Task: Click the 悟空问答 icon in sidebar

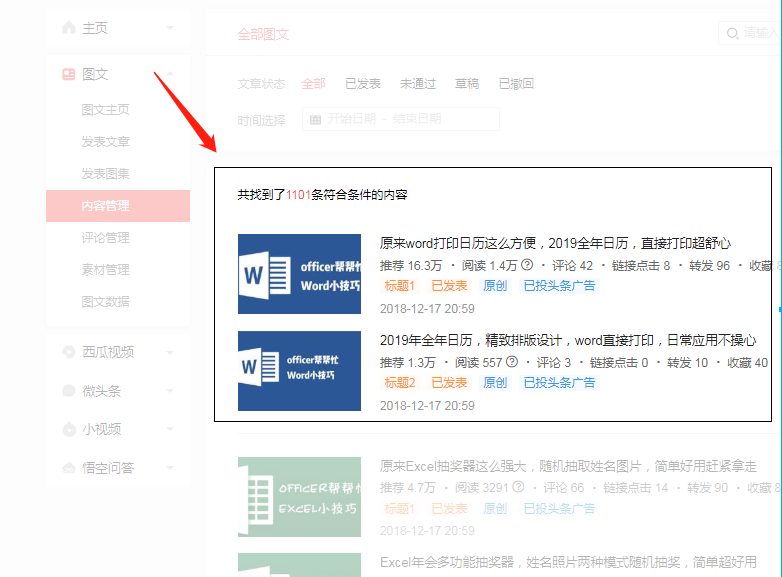Action: coord(69,468)
